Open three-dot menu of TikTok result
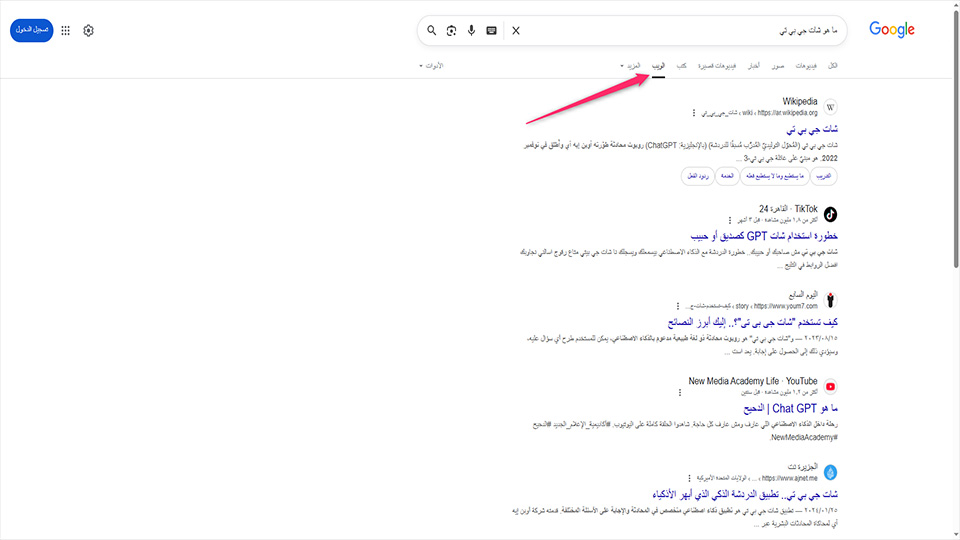The height and width of the screenshot is (540, 960). coord(730,220)
